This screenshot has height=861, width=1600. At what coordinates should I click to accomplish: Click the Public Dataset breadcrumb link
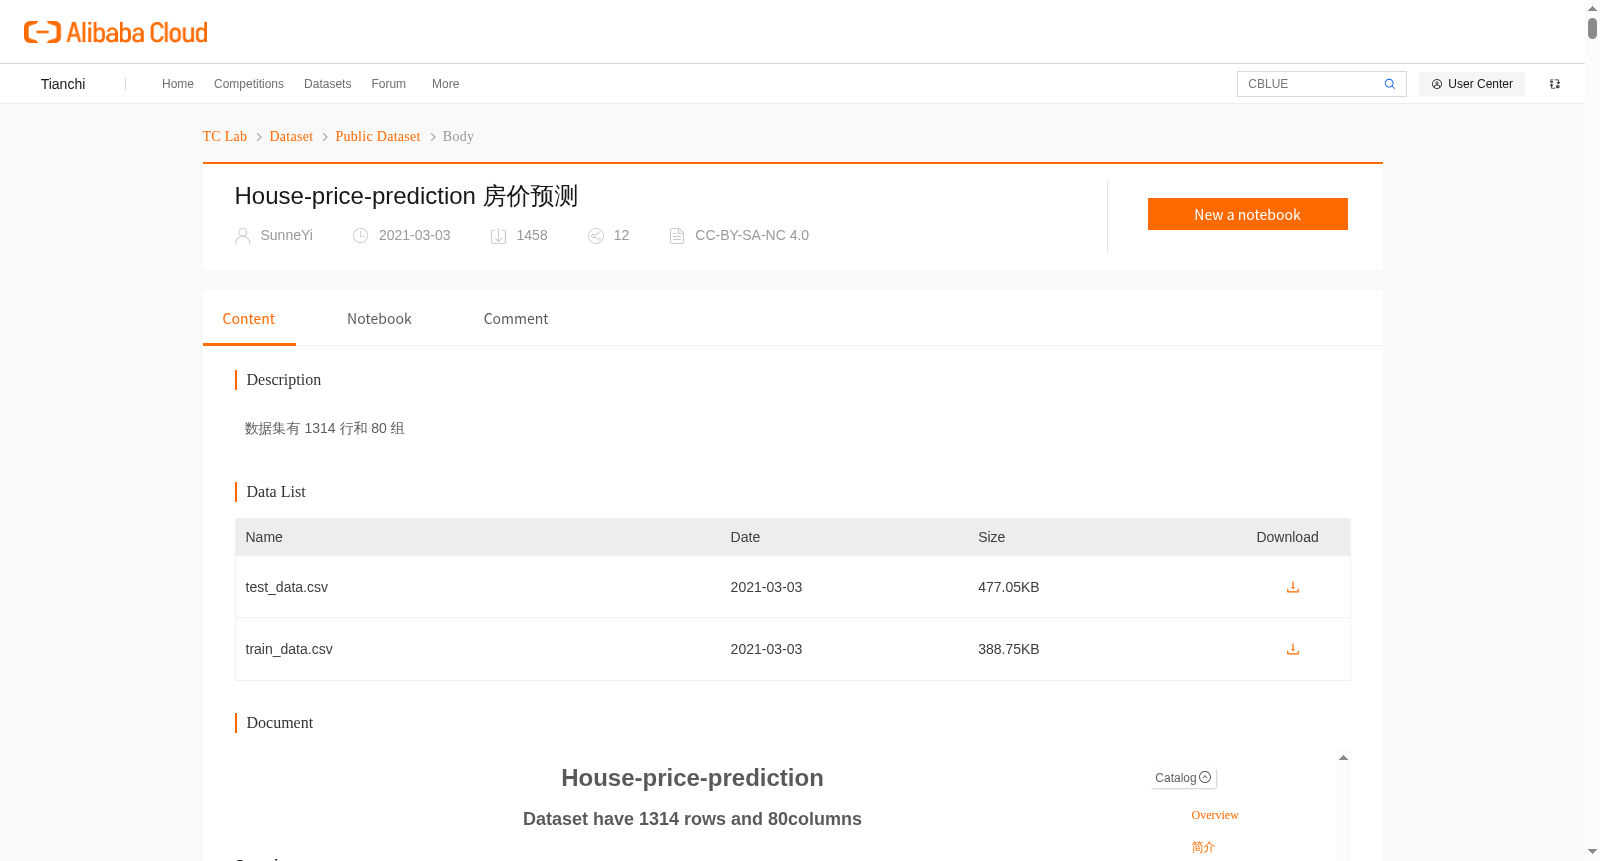click(x=378, y=137)
